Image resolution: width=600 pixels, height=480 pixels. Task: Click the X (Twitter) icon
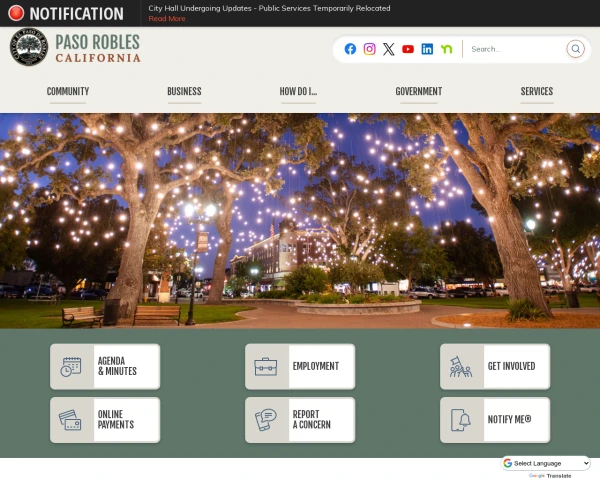(389, 49)
